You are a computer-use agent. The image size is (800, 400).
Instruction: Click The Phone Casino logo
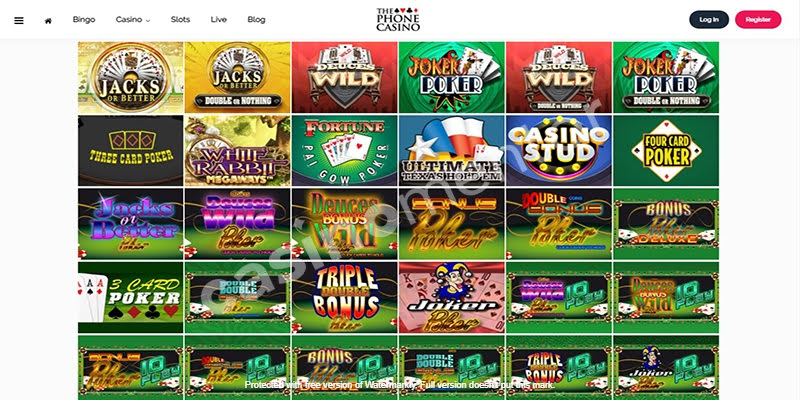[x=398, y=19]
